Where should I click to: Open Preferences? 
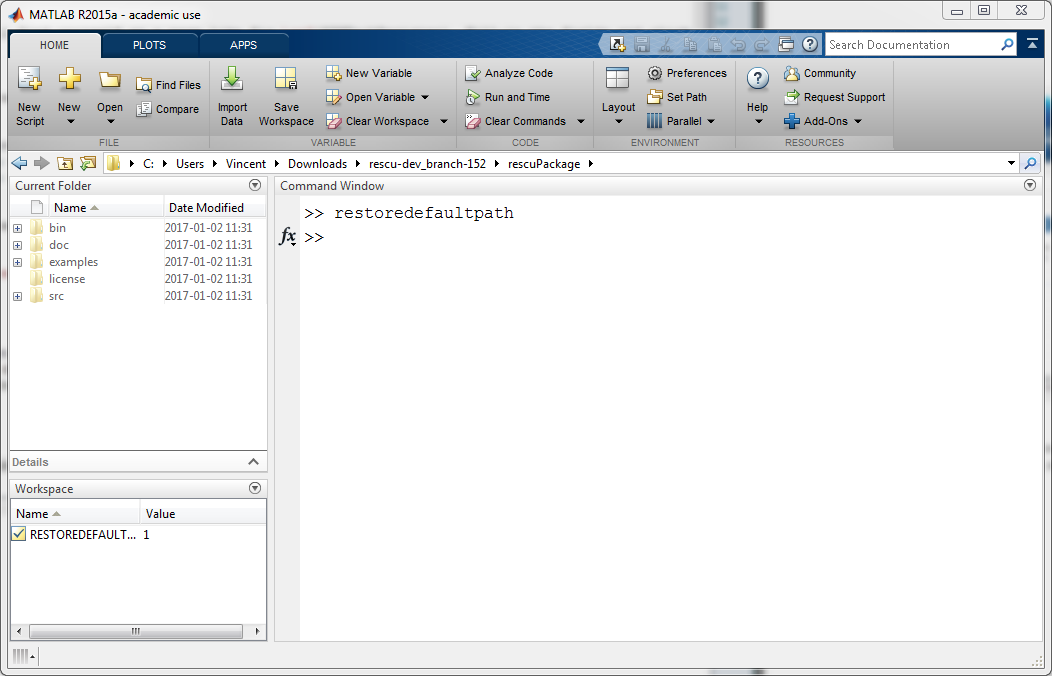[687, 72]
